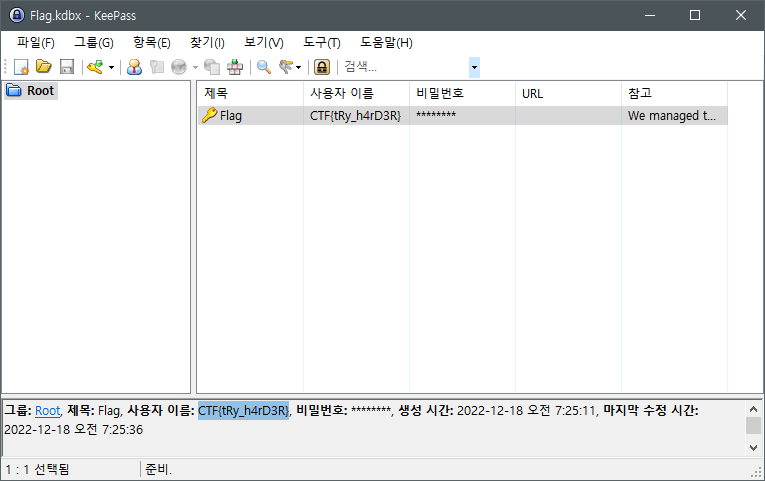Screen dimensions: 765x481
Task: Click the 'We managed t...' notes cell
Action: (x=674, y=116)
